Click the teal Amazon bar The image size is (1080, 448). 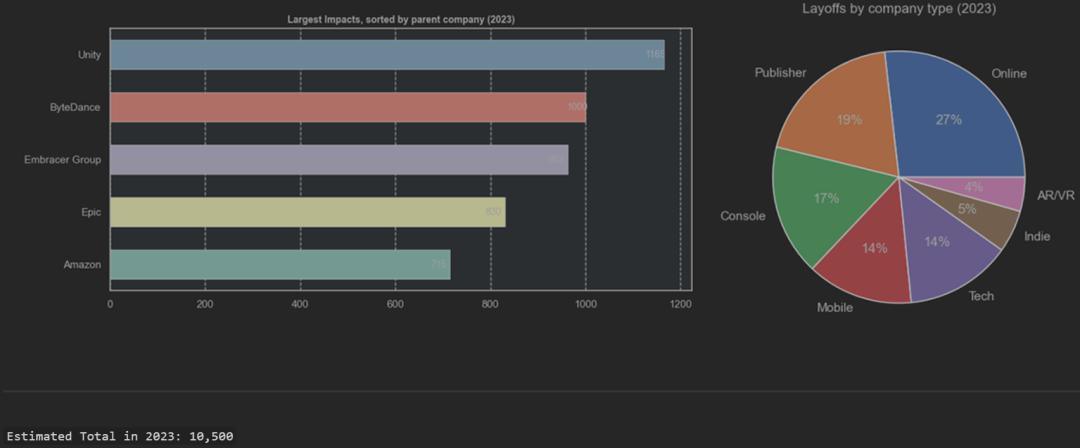[280, 265]
